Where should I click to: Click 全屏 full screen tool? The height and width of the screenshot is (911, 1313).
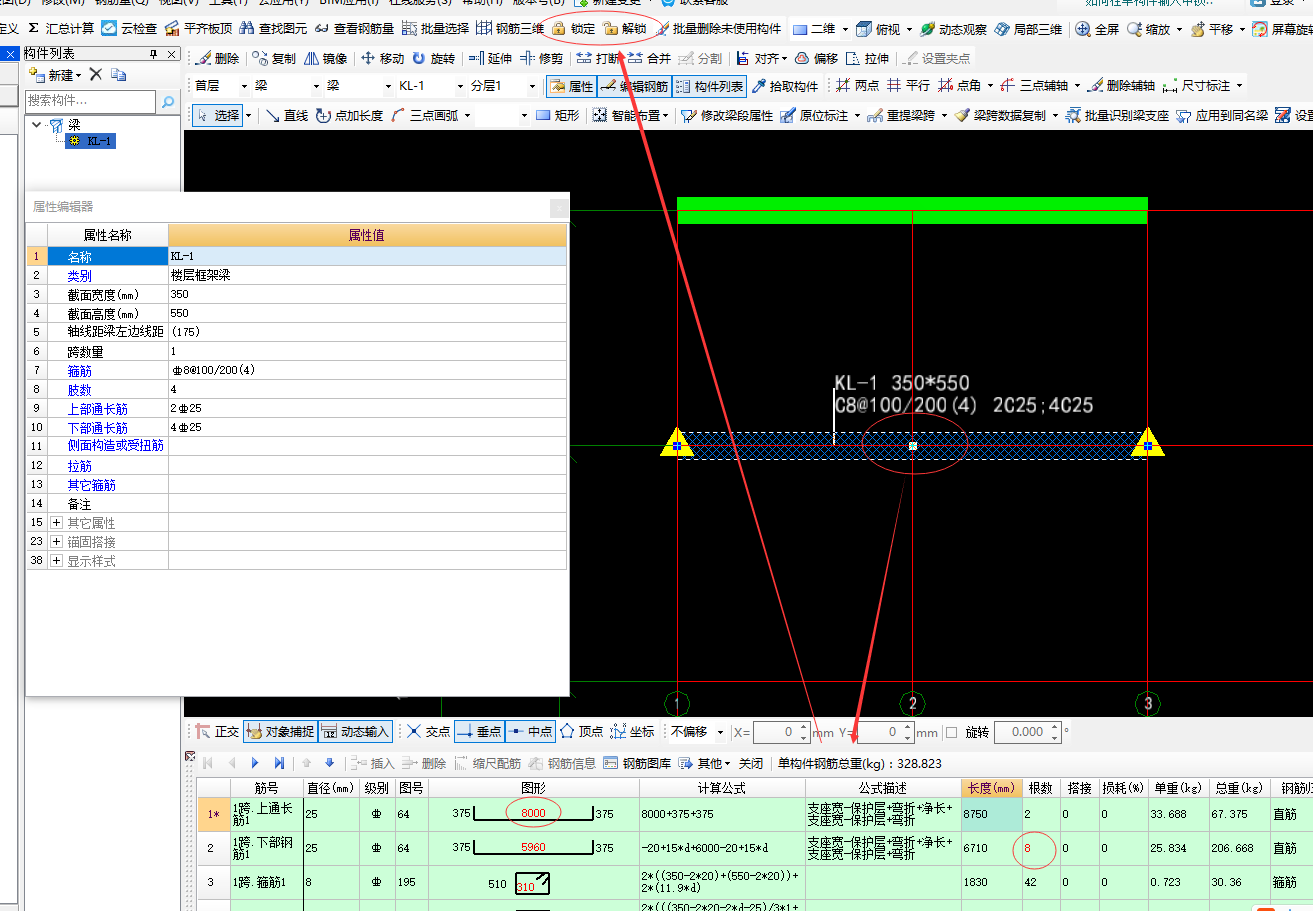click(x=1097, y=29)
